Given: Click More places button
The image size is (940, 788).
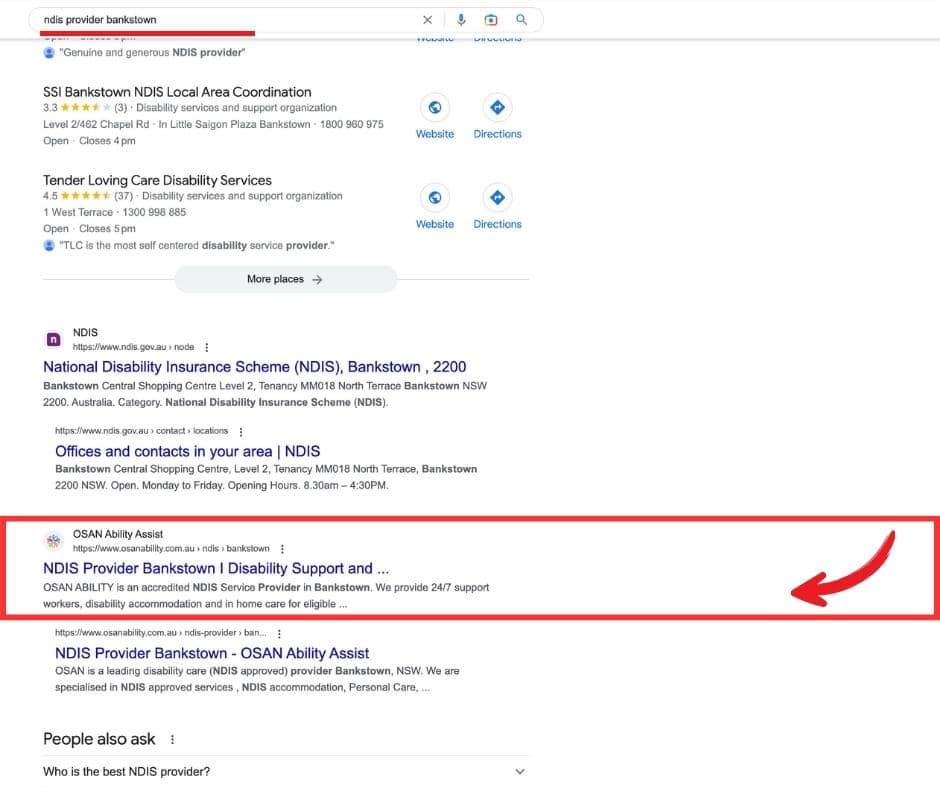Looking at the screenshot, I should [285, 280].
